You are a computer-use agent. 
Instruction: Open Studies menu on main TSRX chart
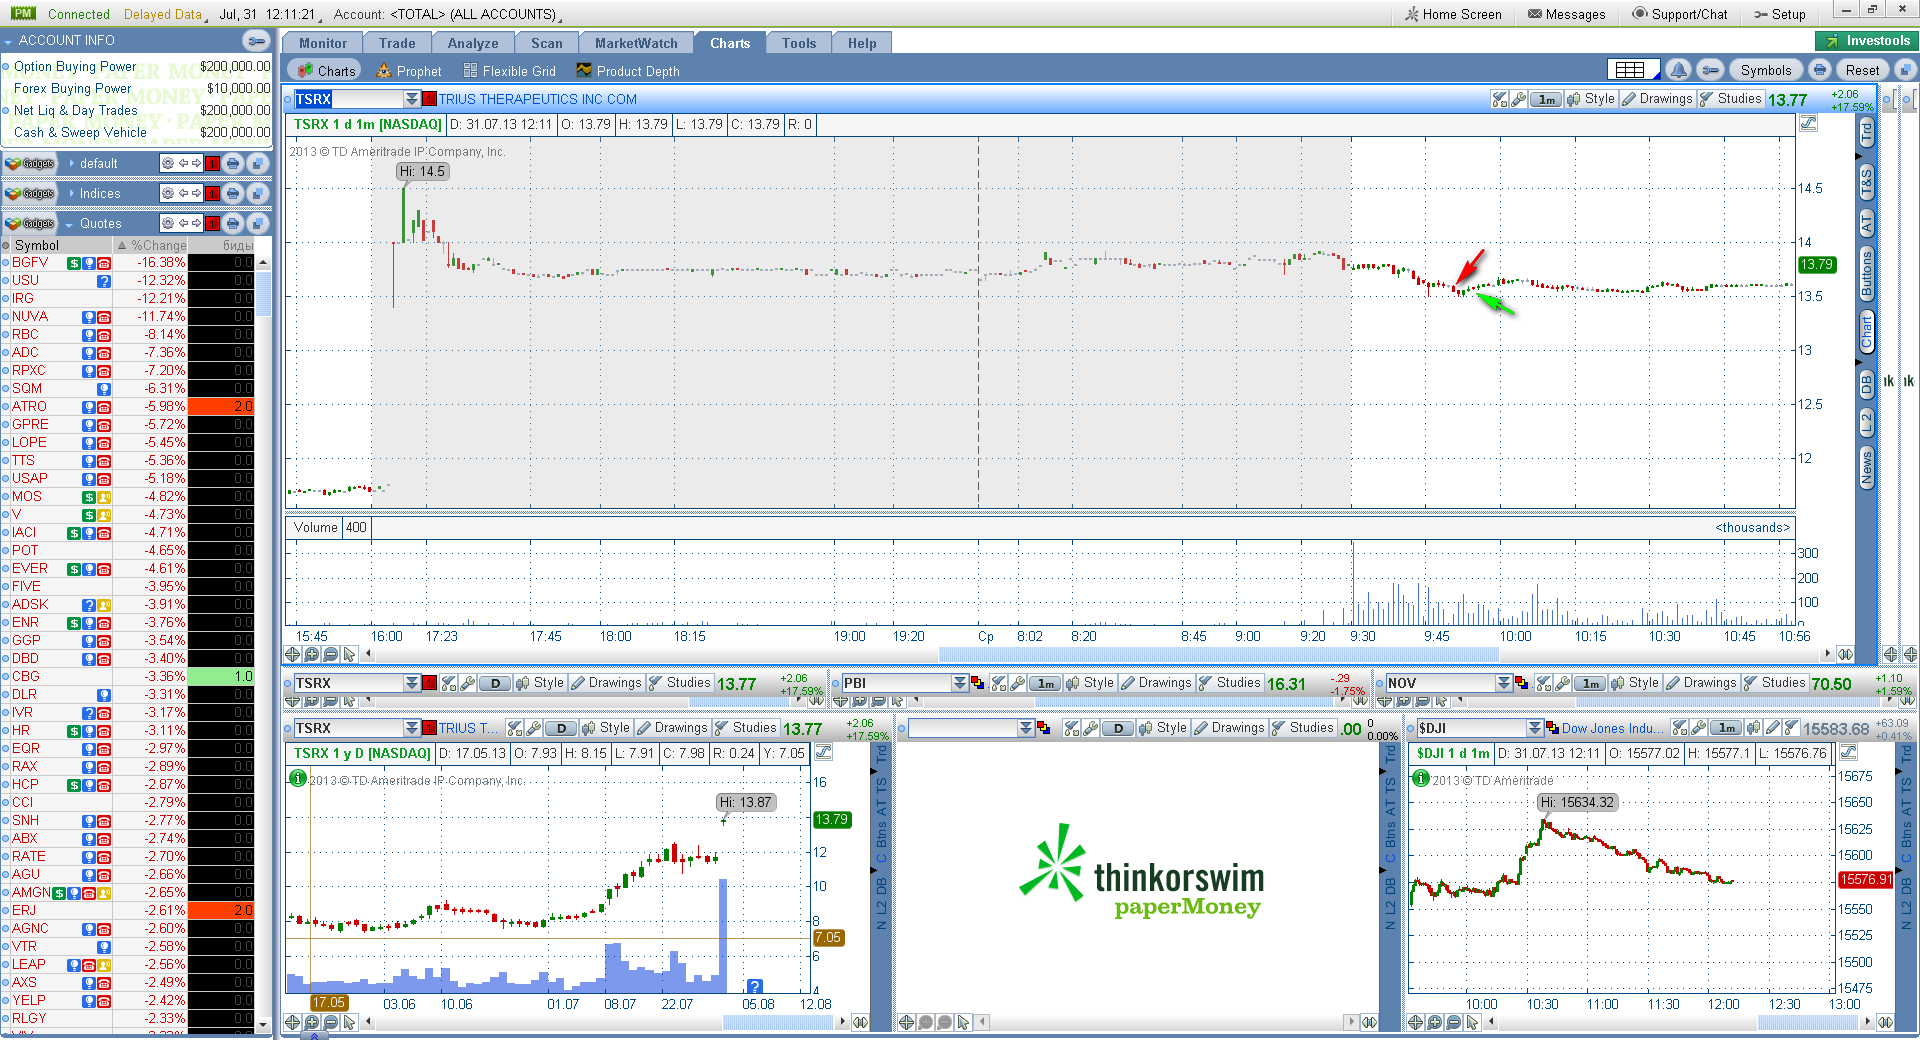[1730, 99]
